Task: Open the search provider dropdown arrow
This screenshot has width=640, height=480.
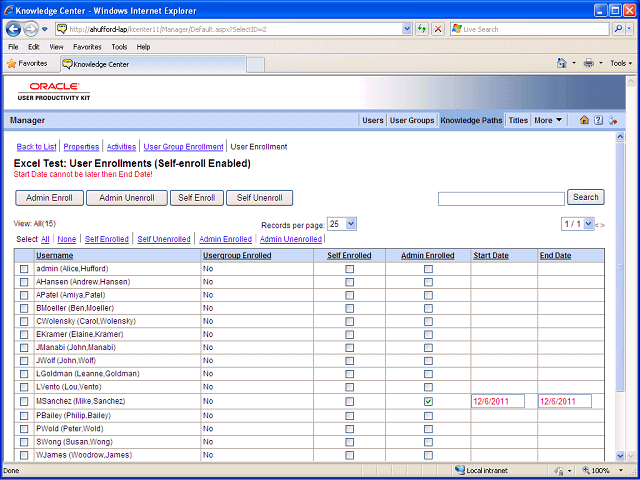Action: point(630,29)
